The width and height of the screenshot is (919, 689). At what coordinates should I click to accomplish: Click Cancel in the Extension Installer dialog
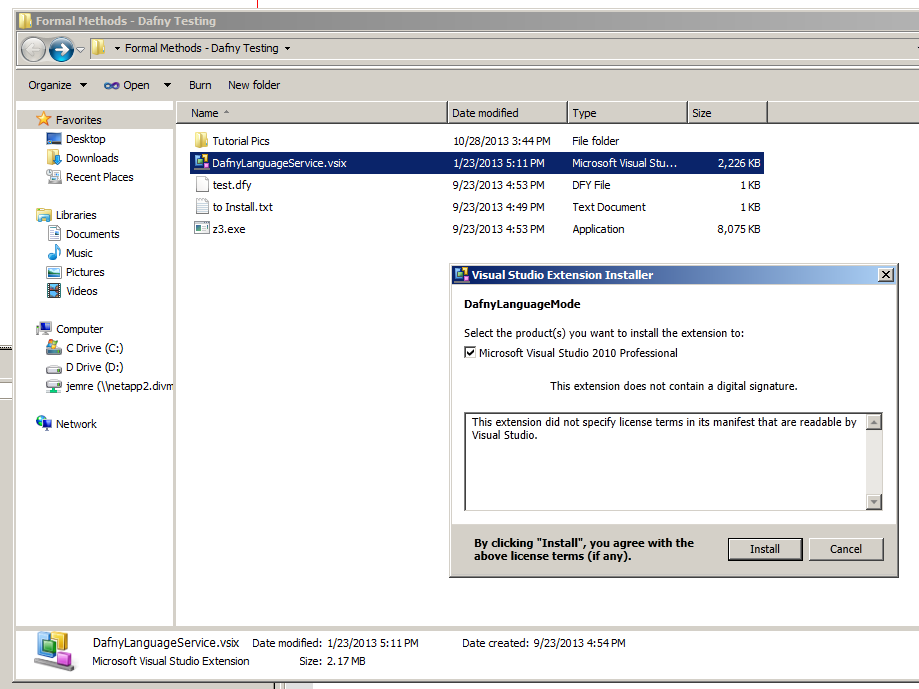[846, 549]
